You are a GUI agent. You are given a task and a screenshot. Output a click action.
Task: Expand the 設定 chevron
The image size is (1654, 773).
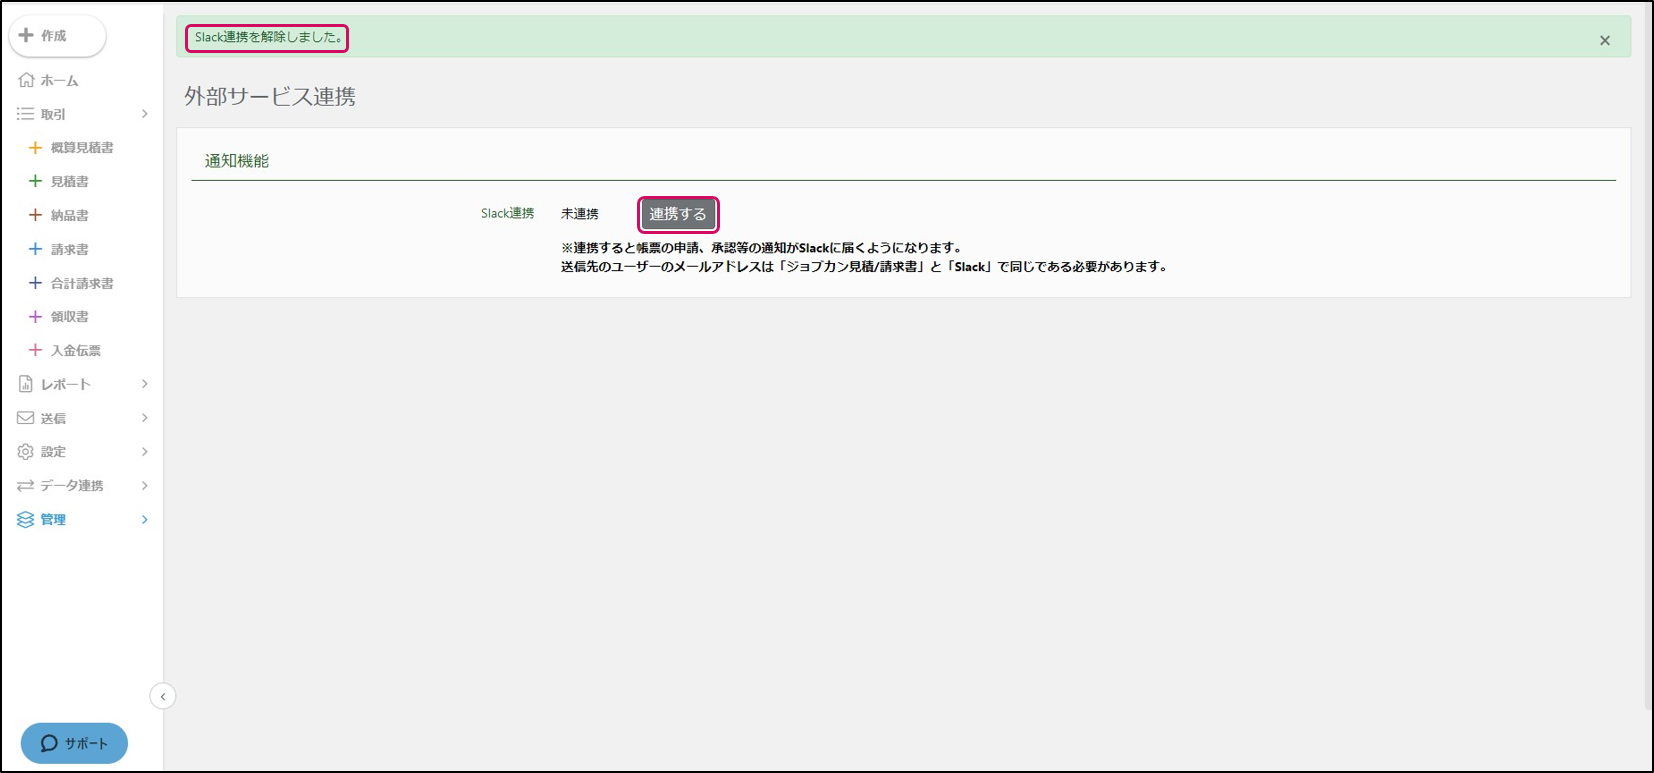coord(145,452)
